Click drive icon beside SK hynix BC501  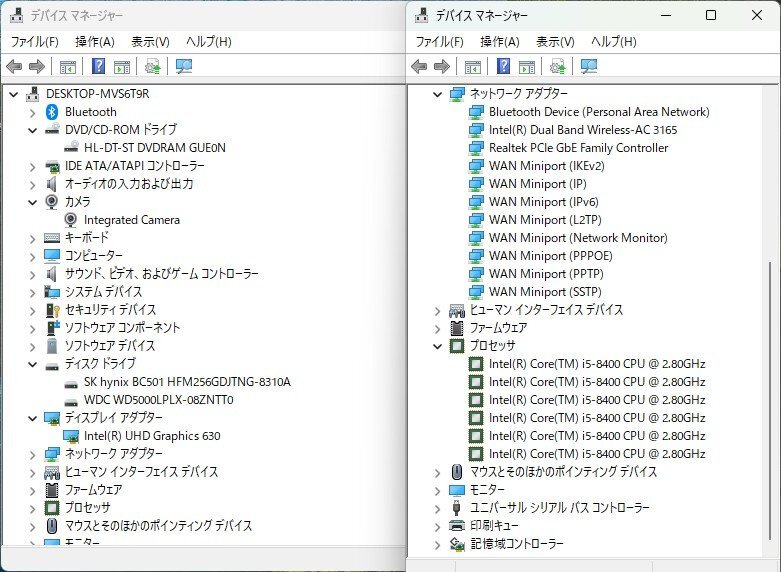[71, 384]
